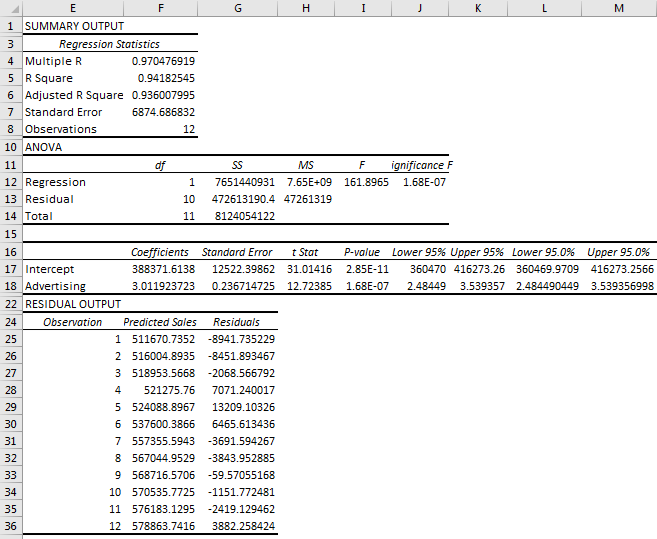Screen dimensions: 657x539
Task: Select Residual SS value 472613190.4
Action: (x=243, y=199)
